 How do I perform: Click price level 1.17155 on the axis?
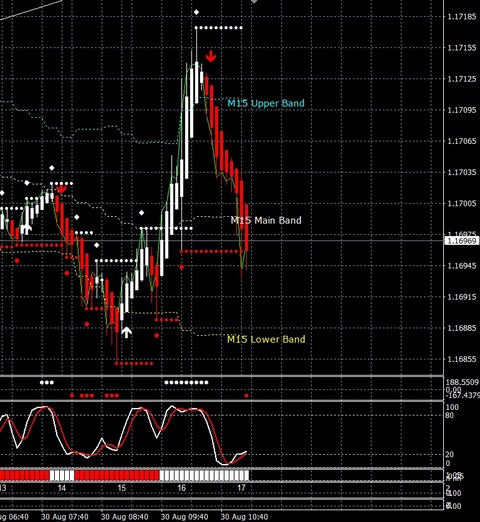(461, 48)
